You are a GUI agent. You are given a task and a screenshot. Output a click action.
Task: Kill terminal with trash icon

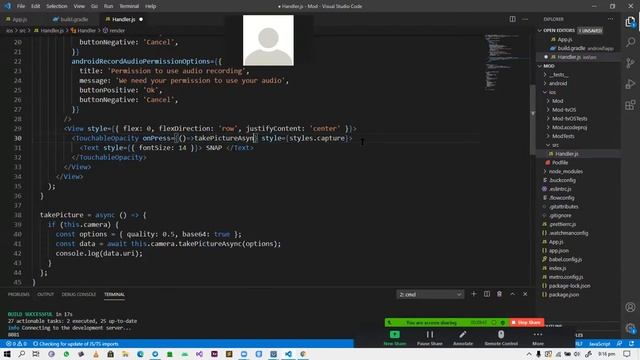pos(499,294)
